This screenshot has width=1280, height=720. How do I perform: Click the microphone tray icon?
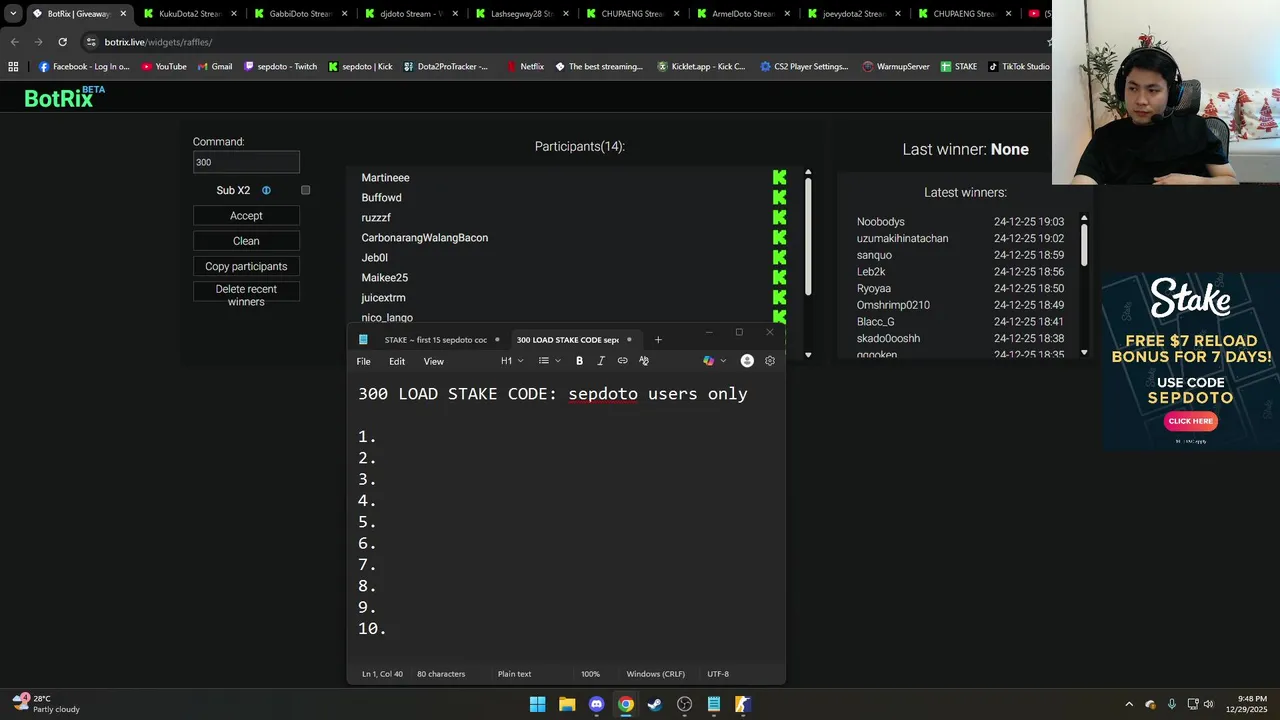tap(1172, 704)
